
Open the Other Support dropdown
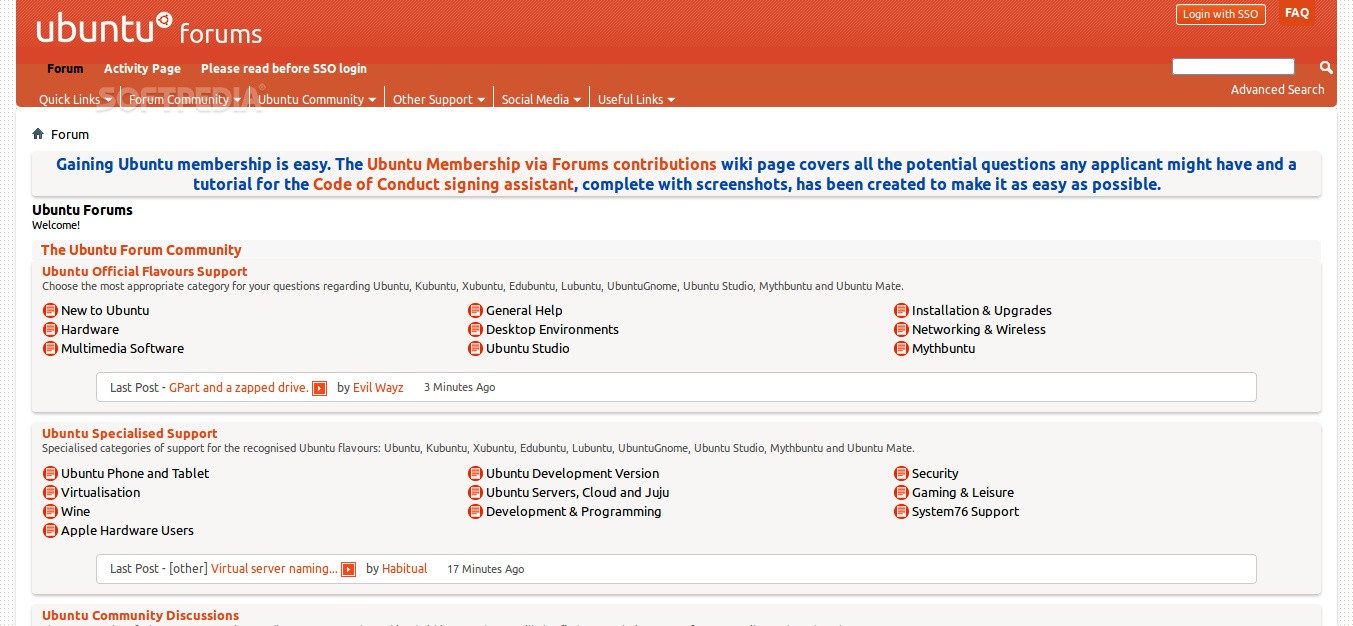tap(438, 99)
